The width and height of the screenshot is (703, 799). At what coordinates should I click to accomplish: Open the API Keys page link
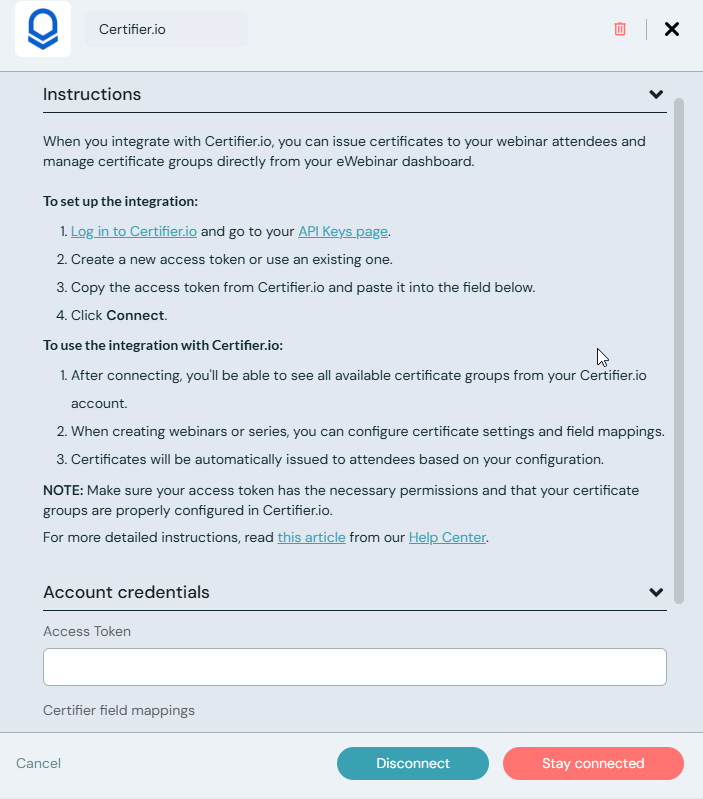click(x=343, y=231)
